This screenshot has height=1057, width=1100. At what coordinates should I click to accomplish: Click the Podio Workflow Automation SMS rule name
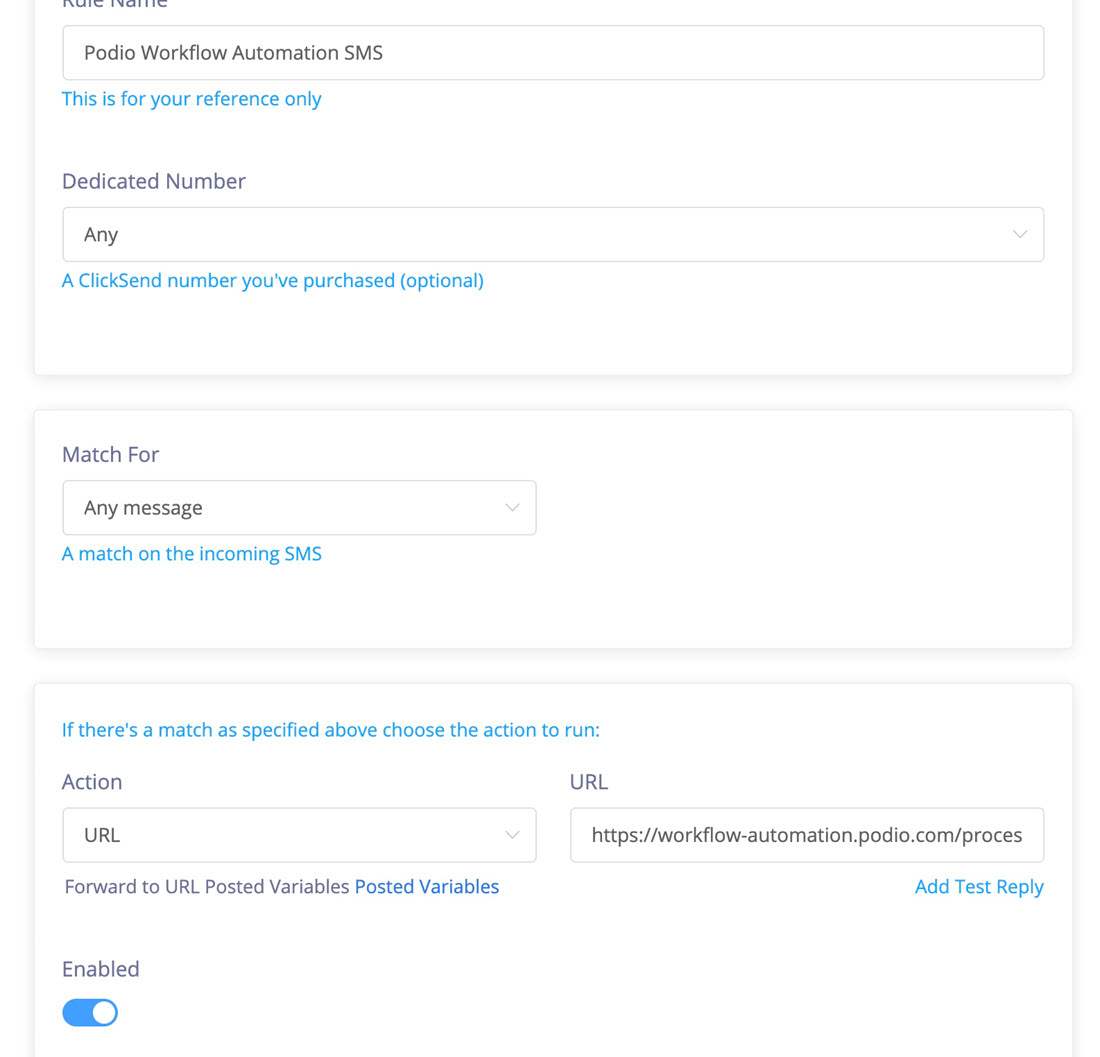(232, 52)
